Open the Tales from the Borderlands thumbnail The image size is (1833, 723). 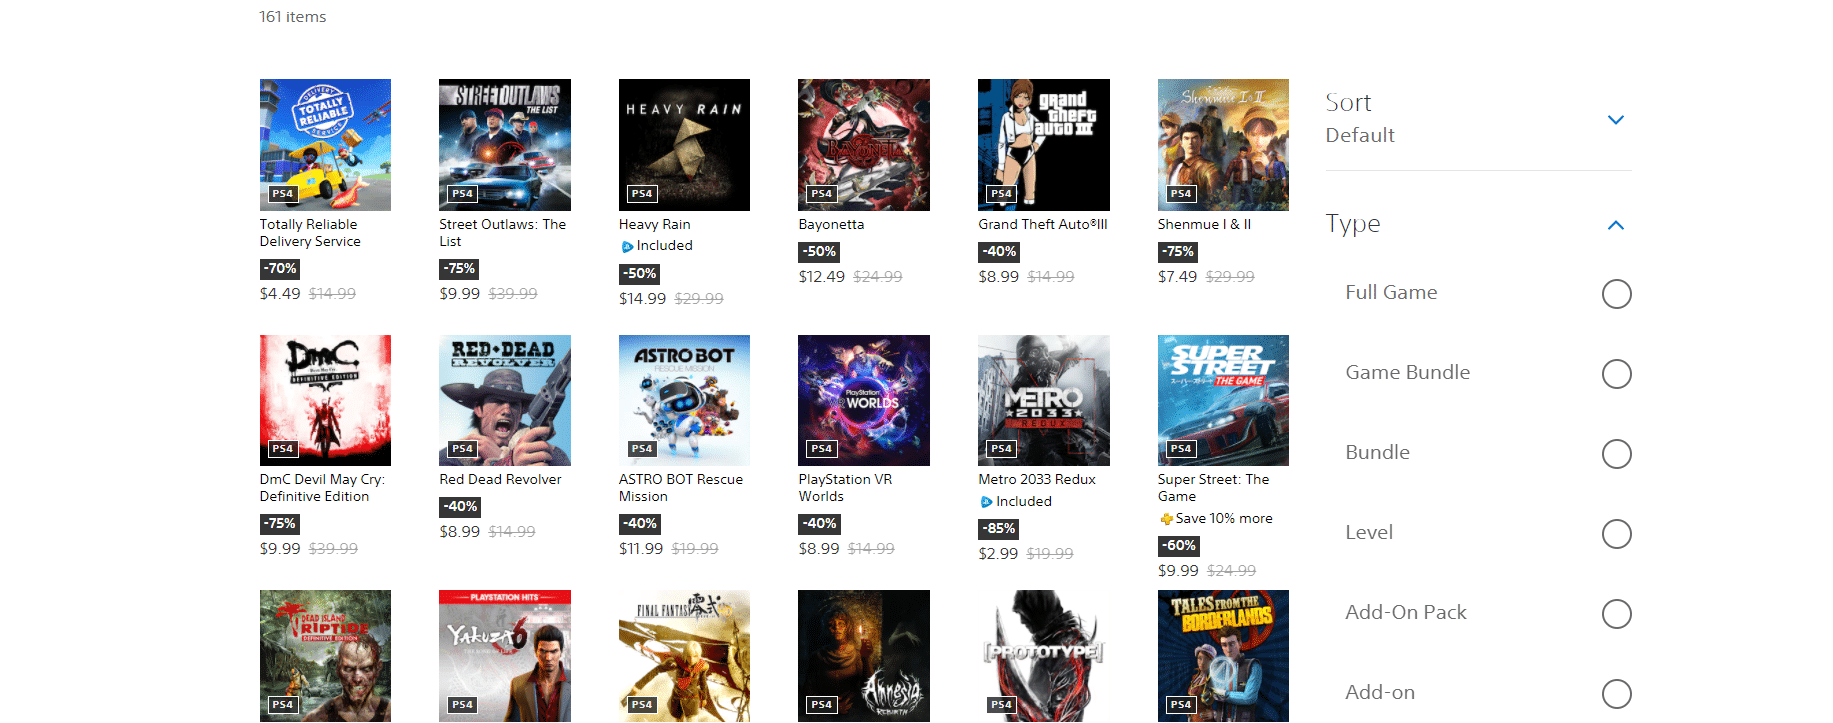tap(1223, 656)
